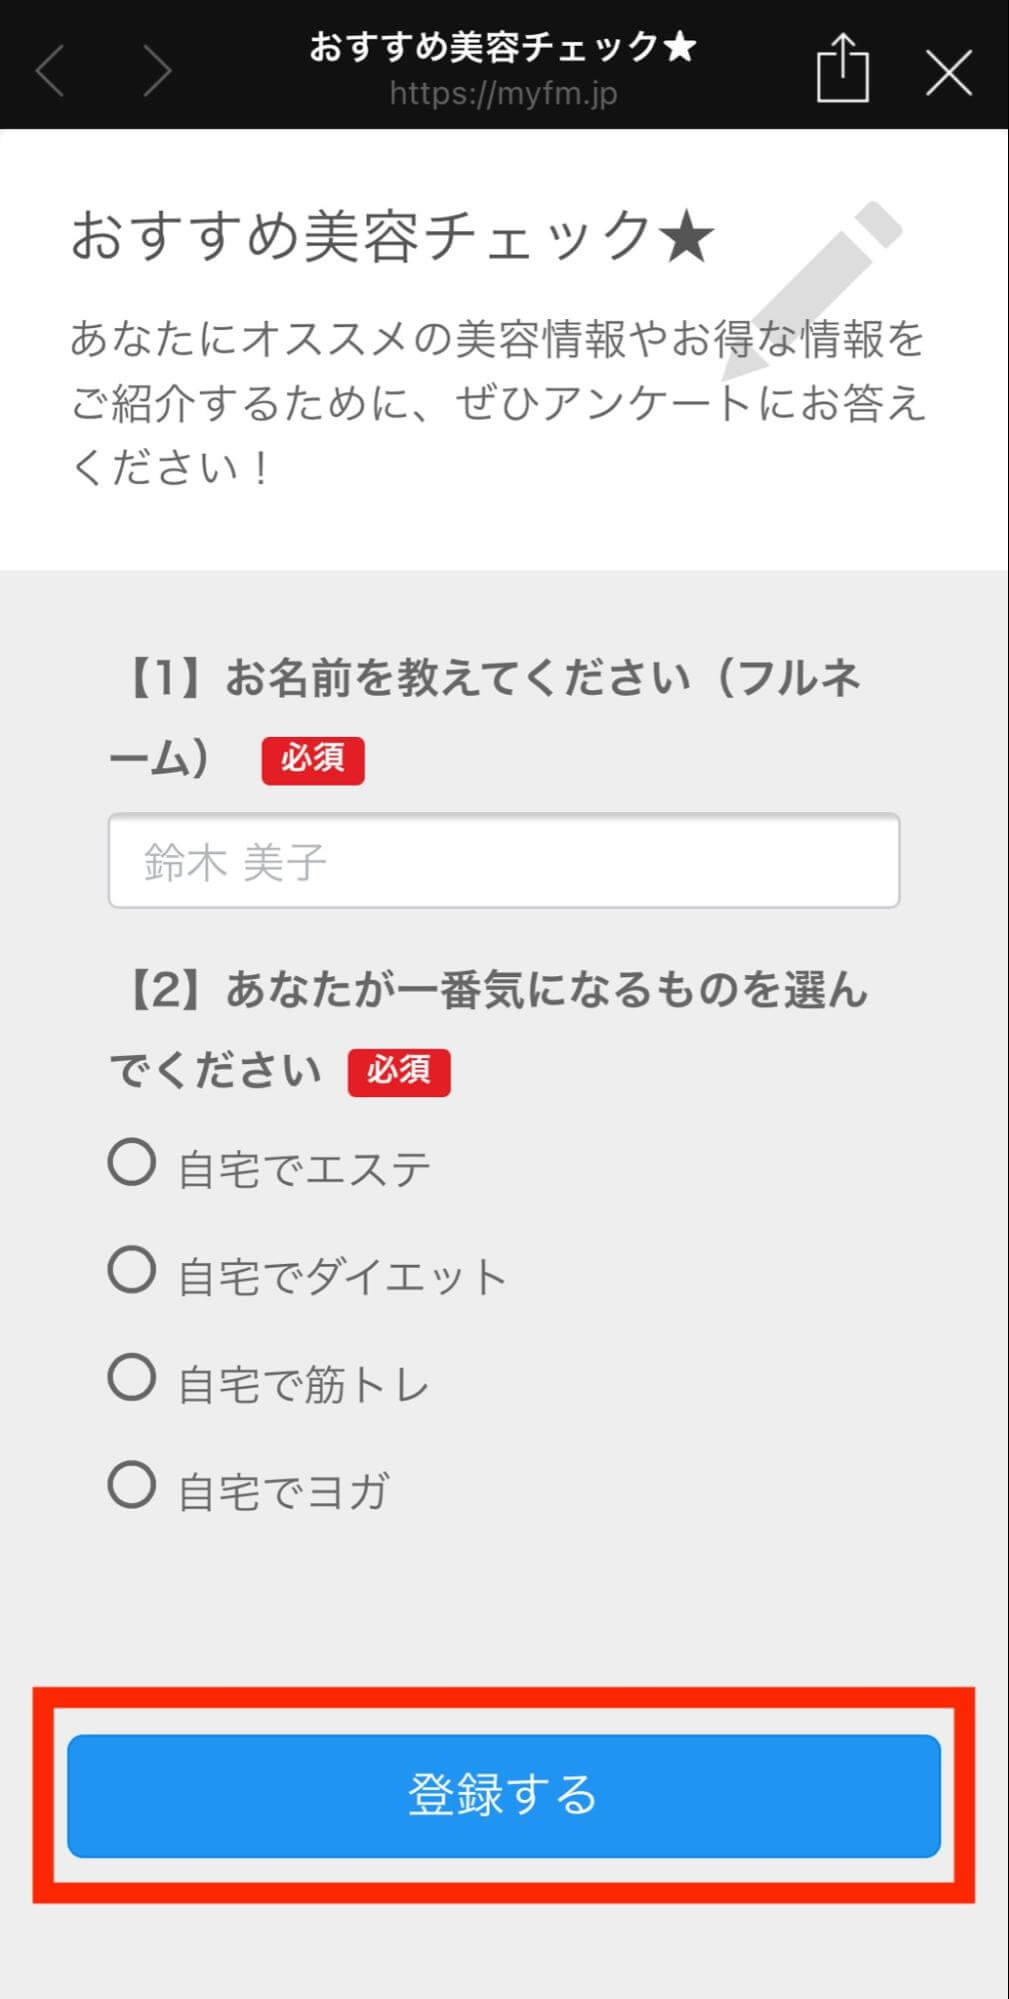This screenshot has width=1009, height=1999.
Task: Open the share icon in header
Action: (x=842, y=68)
